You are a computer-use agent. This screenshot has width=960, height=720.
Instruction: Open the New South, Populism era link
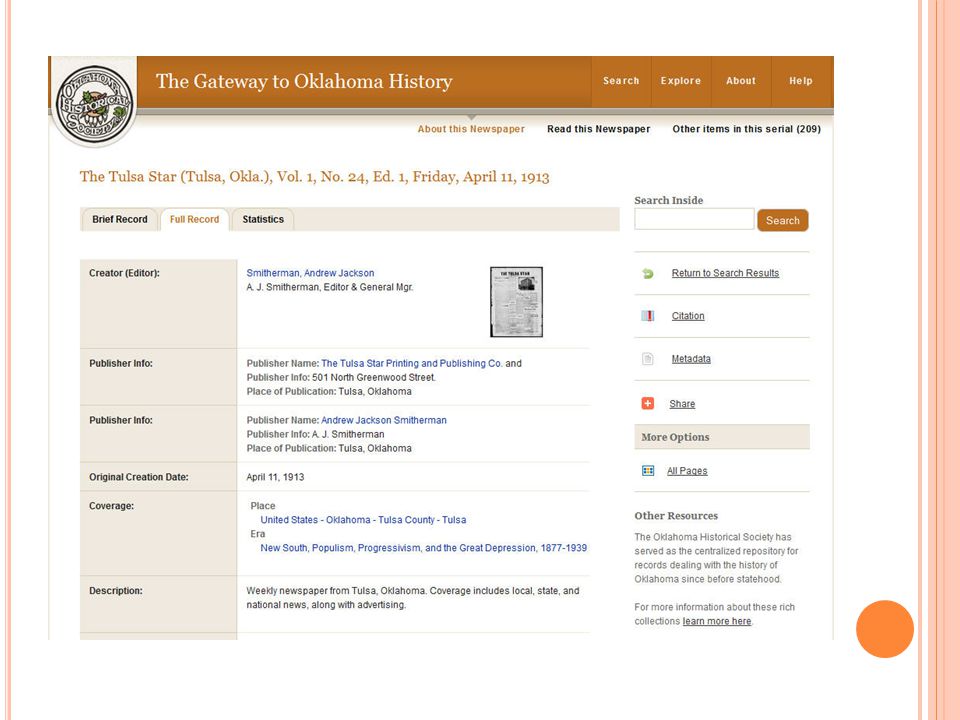[x=424, y=548]
